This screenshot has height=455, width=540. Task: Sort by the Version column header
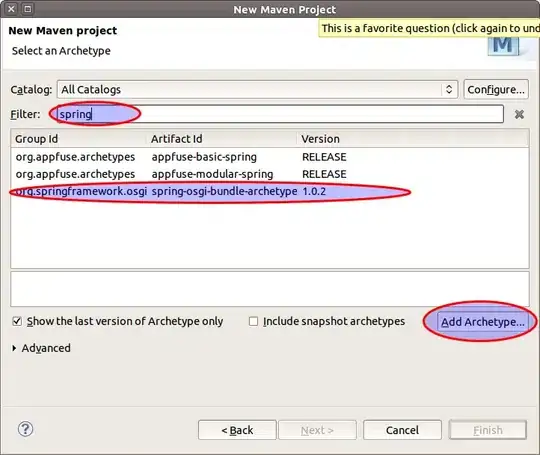(413, 139)
